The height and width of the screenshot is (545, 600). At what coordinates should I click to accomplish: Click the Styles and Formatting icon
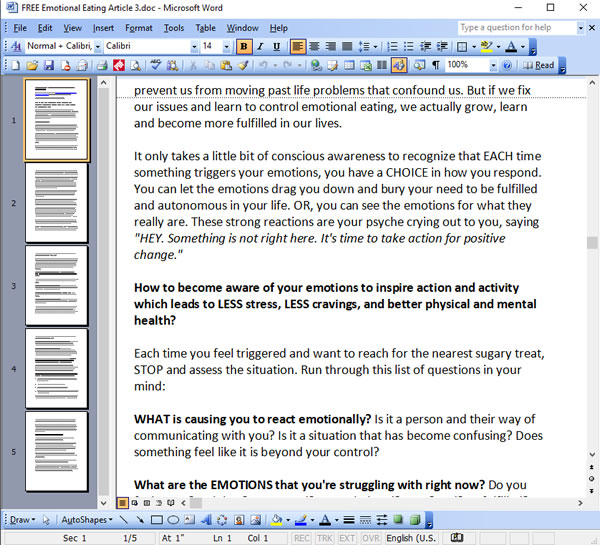(x=16, y=46)
